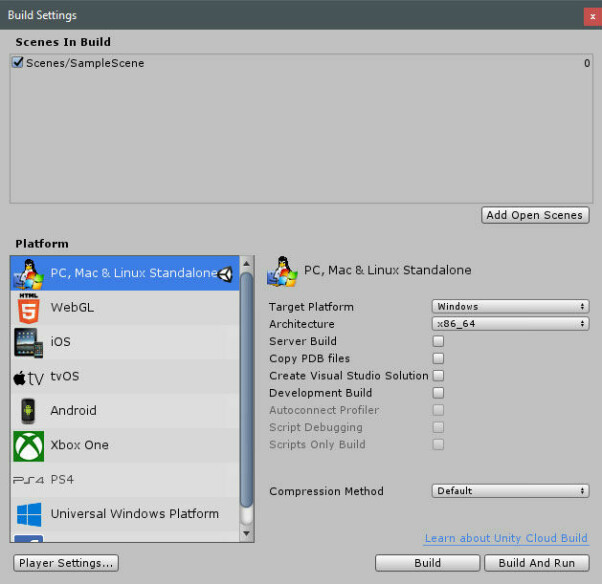This screenshot has width=602, height=584.
Task: Open the Compression Method dropdown
Action: point(510,491)
